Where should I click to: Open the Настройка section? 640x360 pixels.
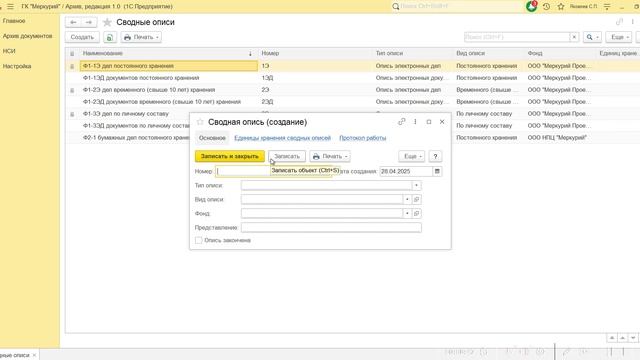[17, 66]
